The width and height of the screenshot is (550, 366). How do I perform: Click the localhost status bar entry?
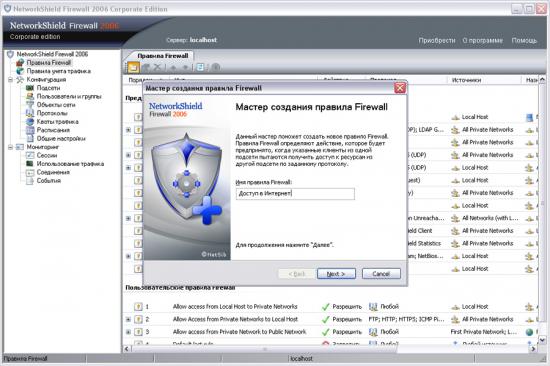click(301, 359)
